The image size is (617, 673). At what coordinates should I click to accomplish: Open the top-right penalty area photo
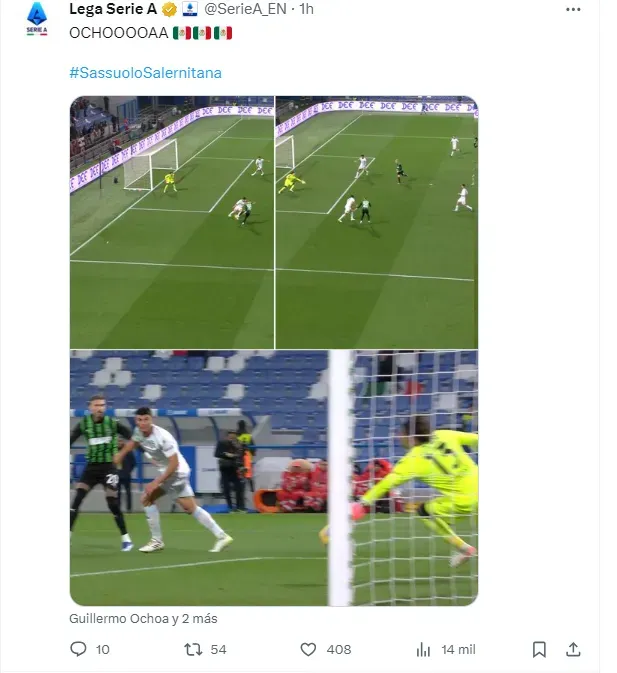coord(377,222)
